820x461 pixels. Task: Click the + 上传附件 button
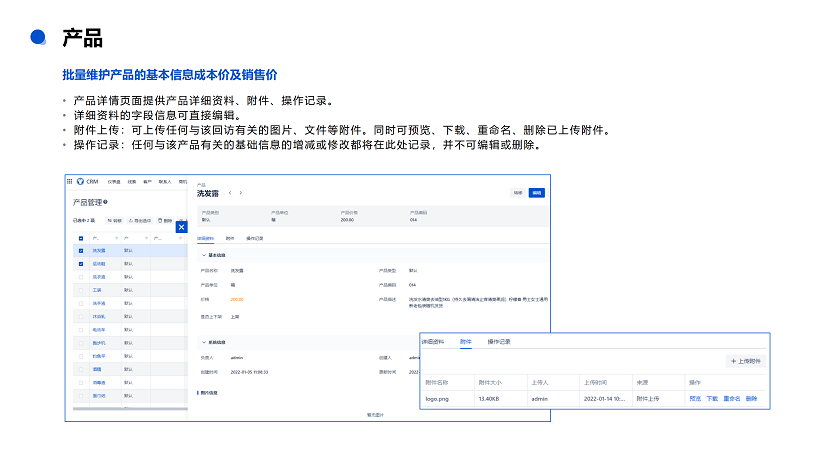coord(746,361)
